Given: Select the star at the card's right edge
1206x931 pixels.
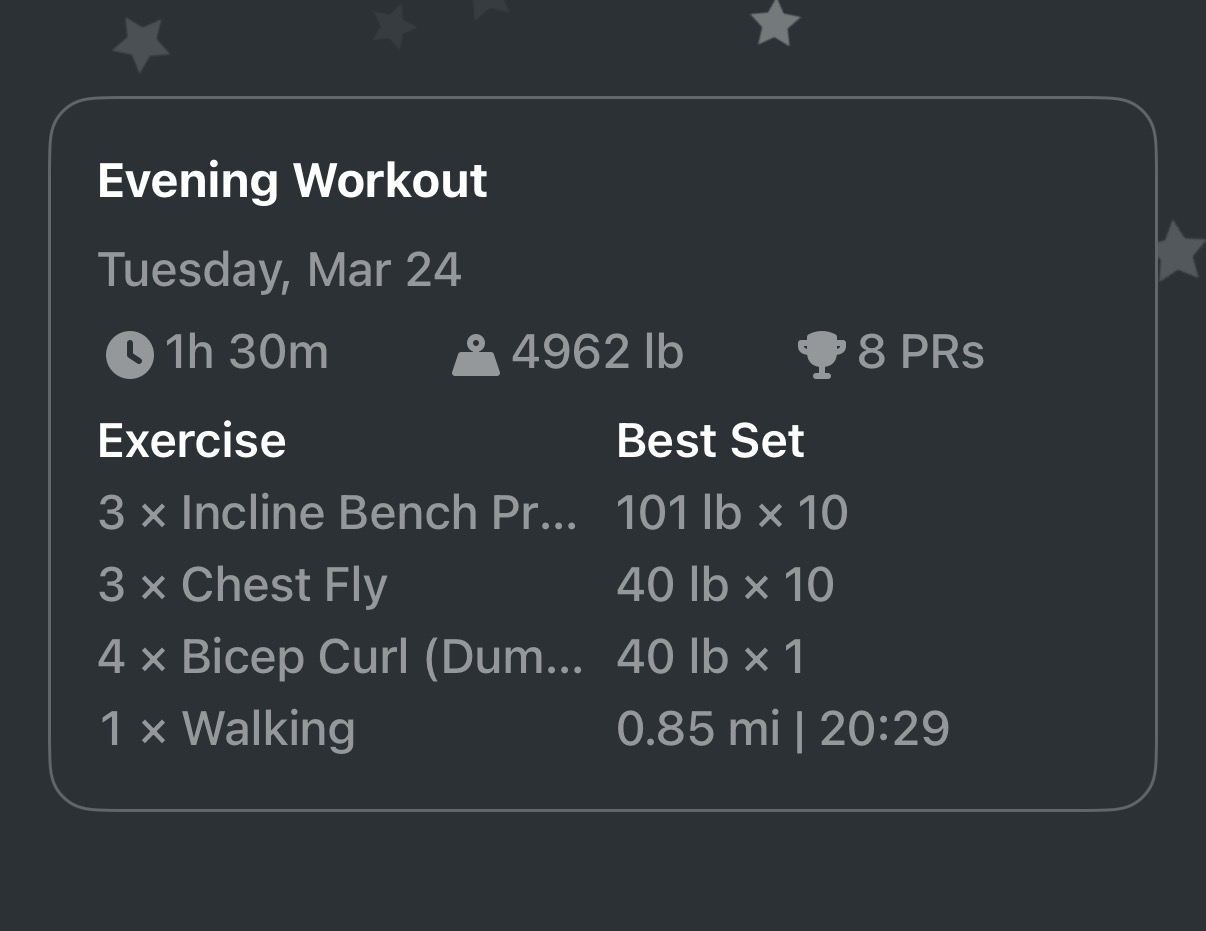Looking at the screenshot, I should click(1180, 250).
